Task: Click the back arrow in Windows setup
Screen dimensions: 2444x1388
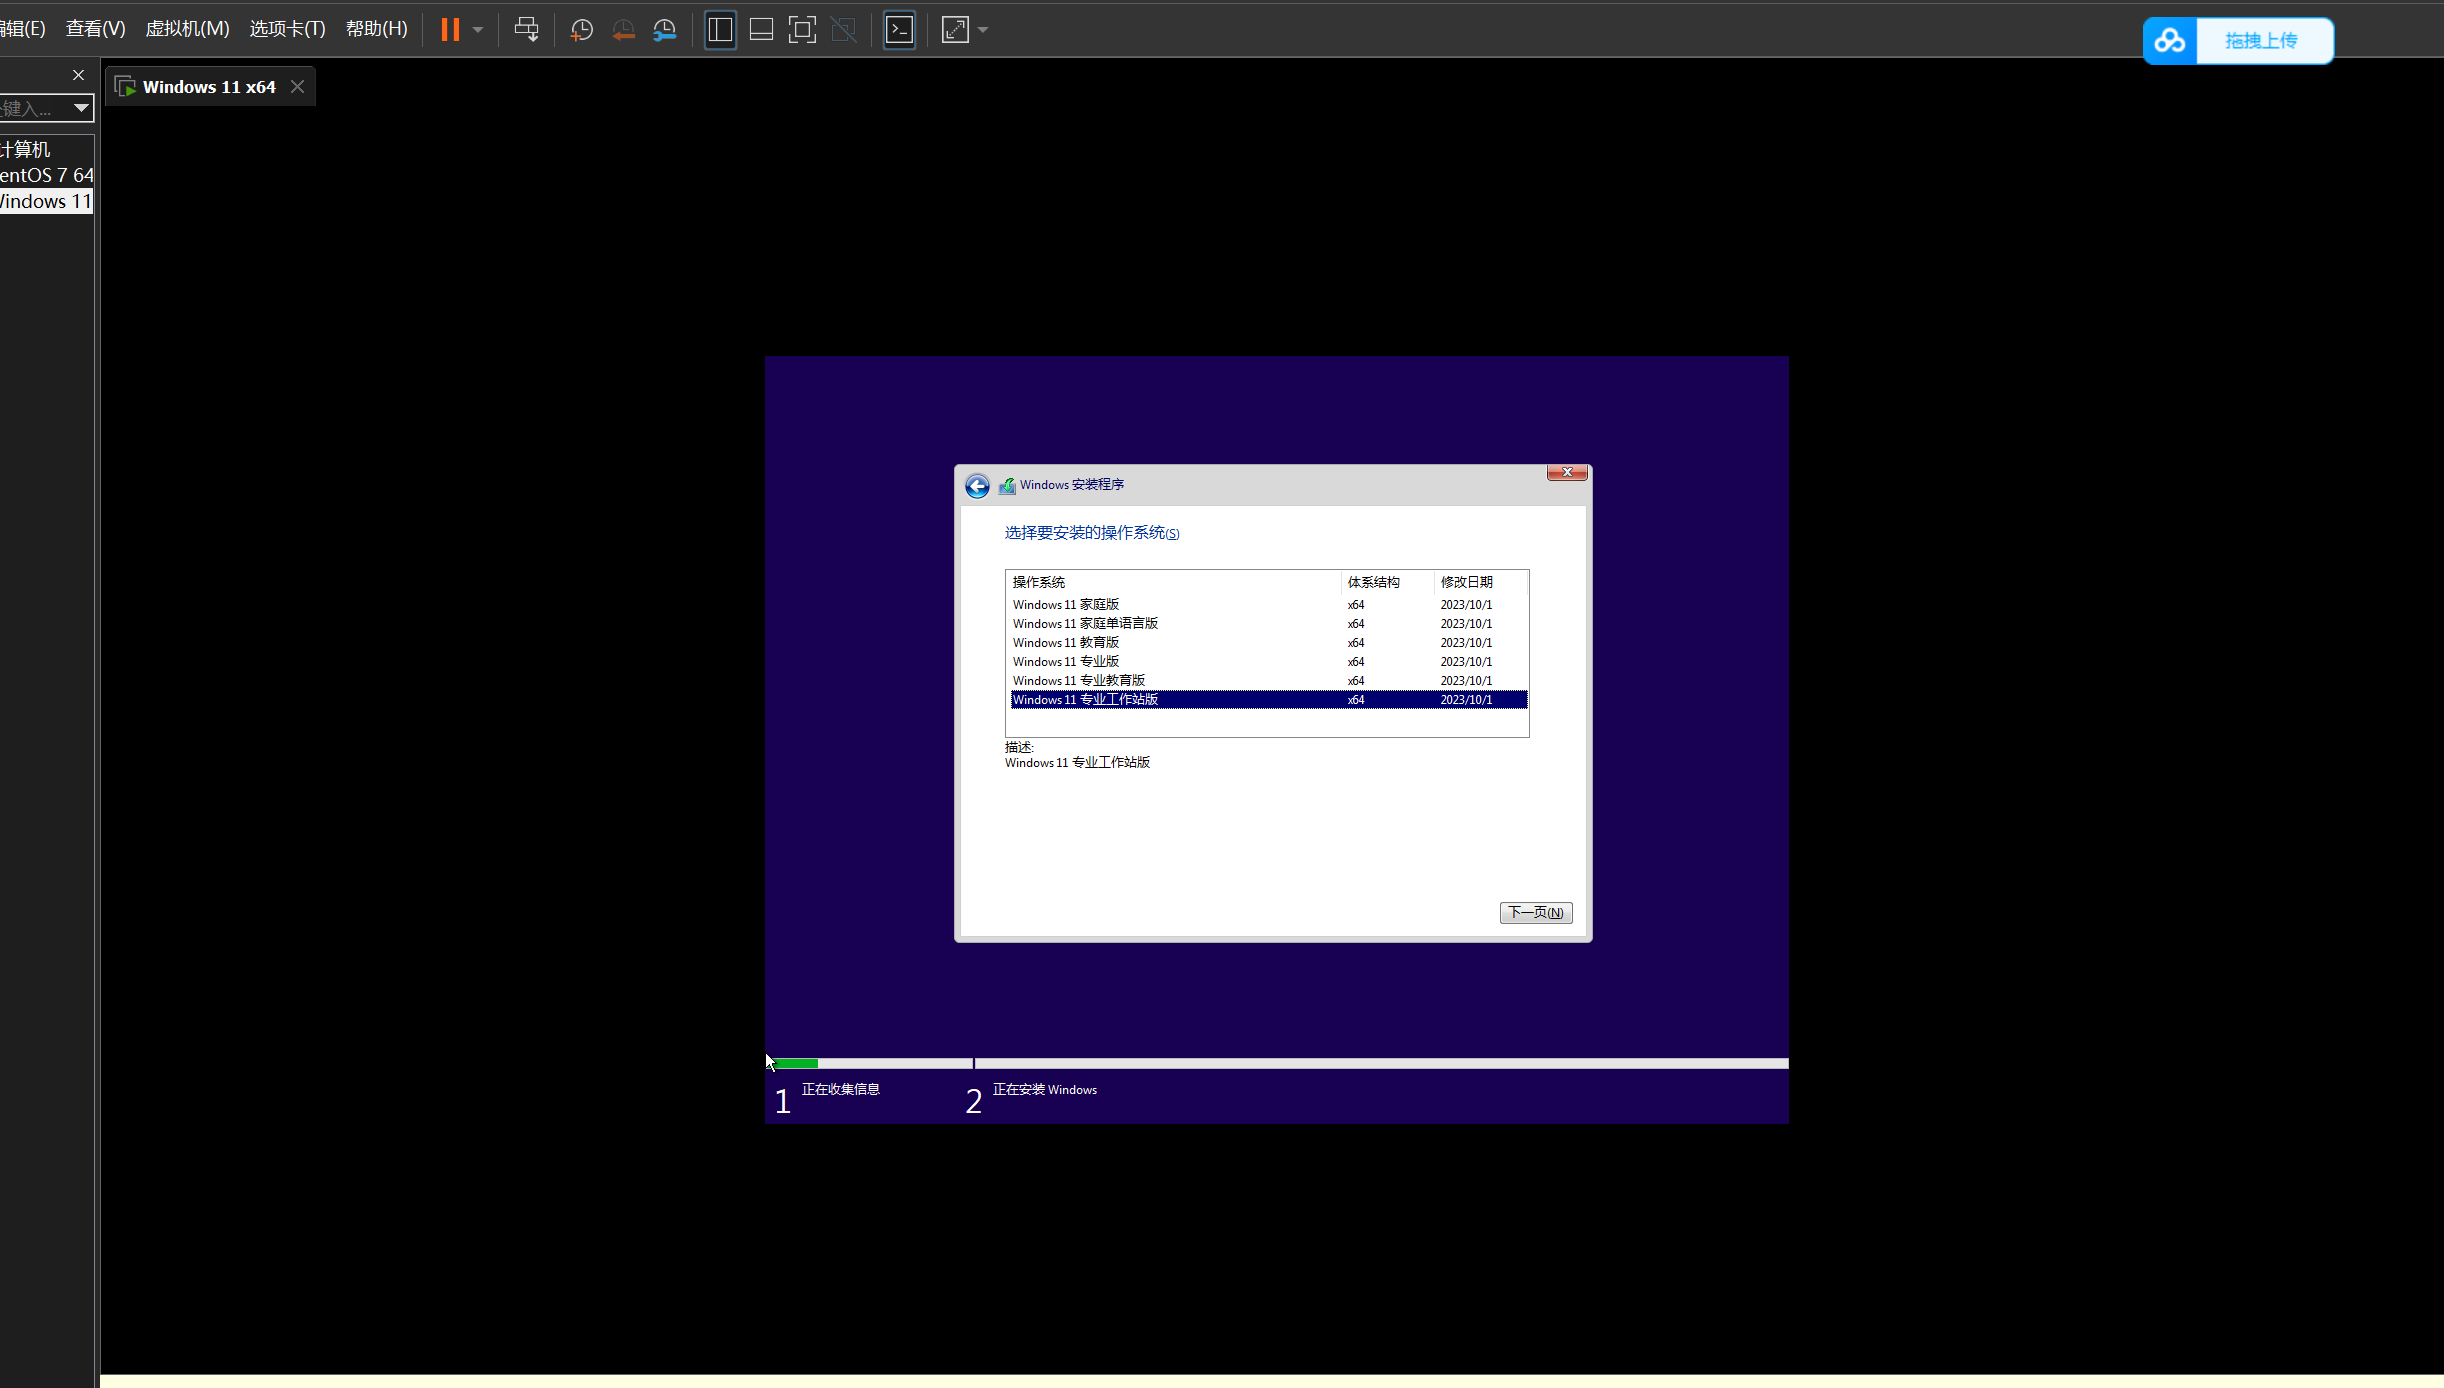Action: tap(977, 486)
